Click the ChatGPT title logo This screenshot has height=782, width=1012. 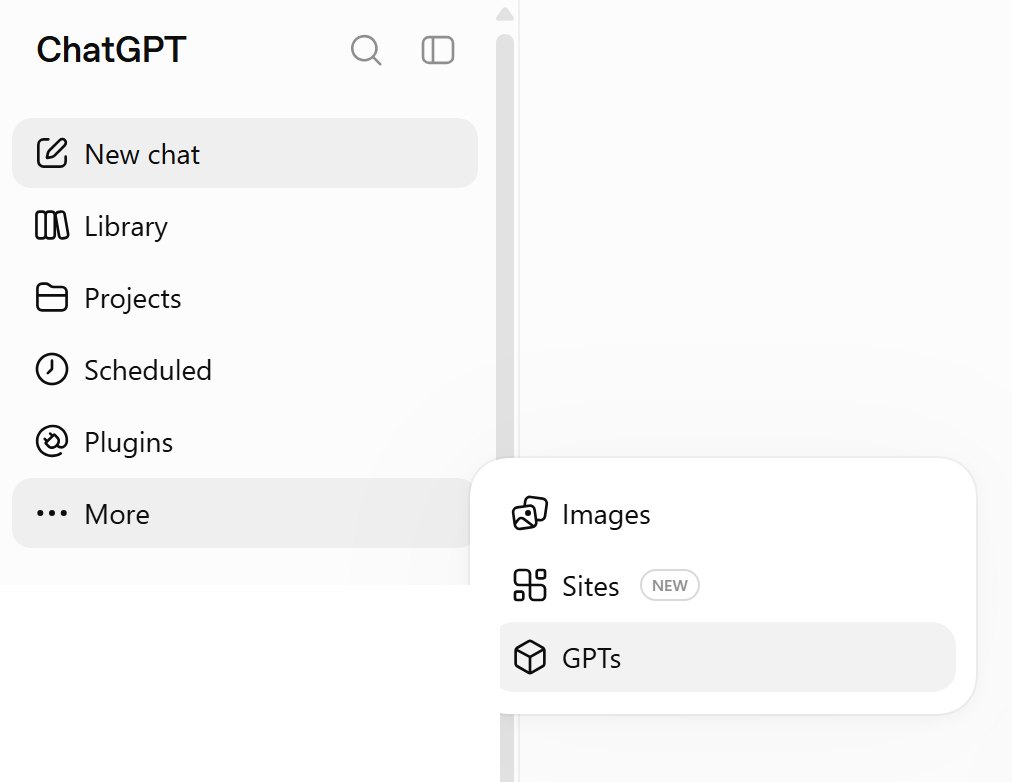[x=111, y=50]
